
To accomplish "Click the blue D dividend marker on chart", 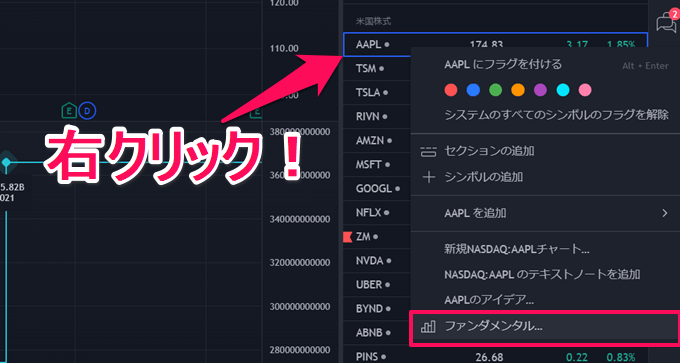I will pos(87,111).
